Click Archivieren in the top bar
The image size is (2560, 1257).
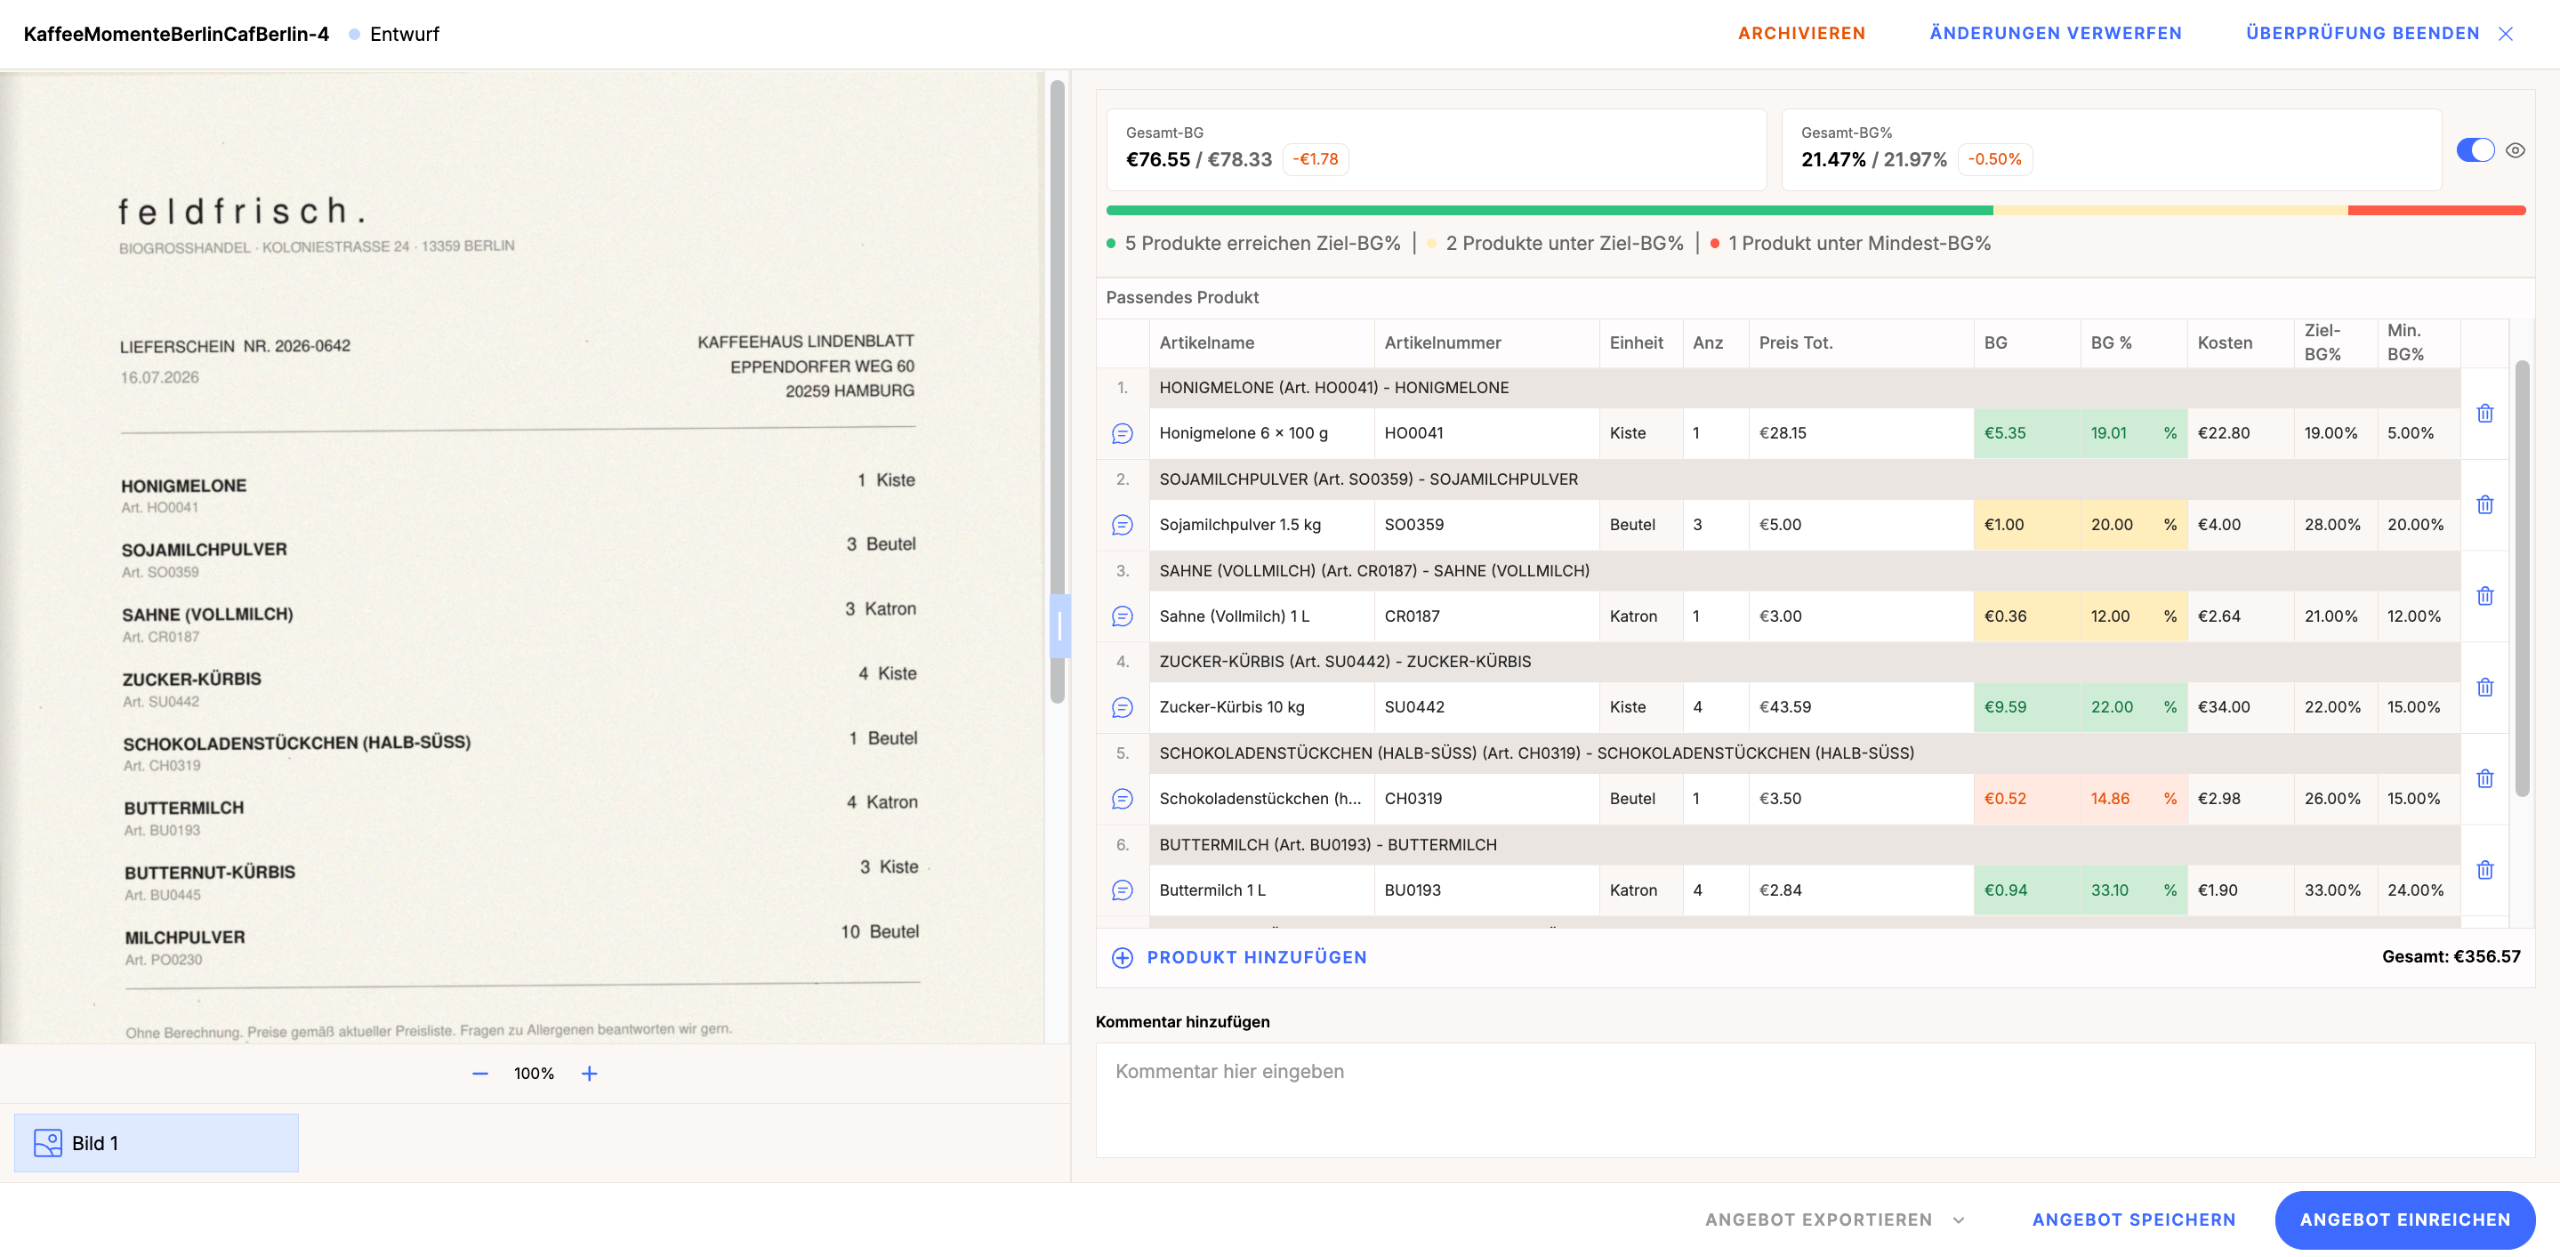coord(1801,33)
